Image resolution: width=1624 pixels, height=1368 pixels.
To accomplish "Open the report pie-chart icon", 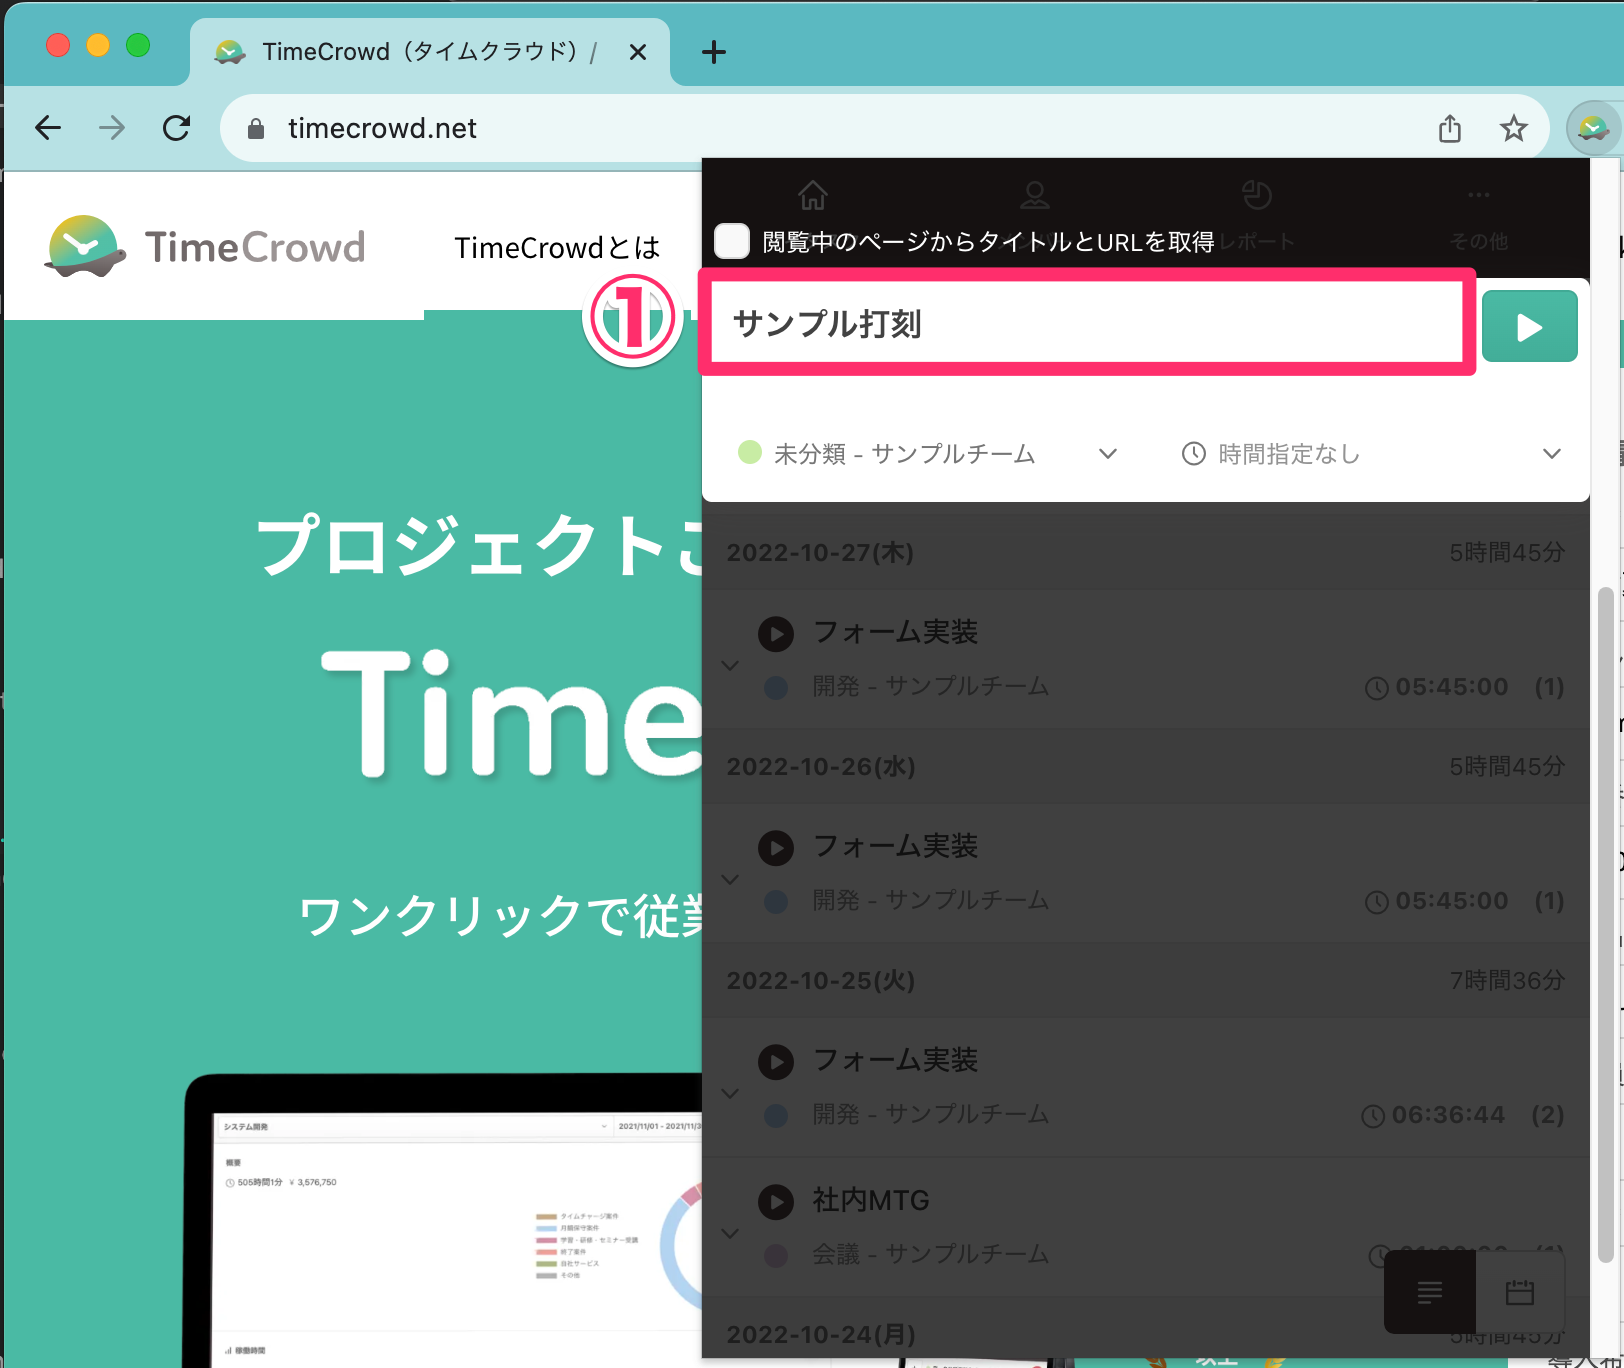I will point(1258,195).
